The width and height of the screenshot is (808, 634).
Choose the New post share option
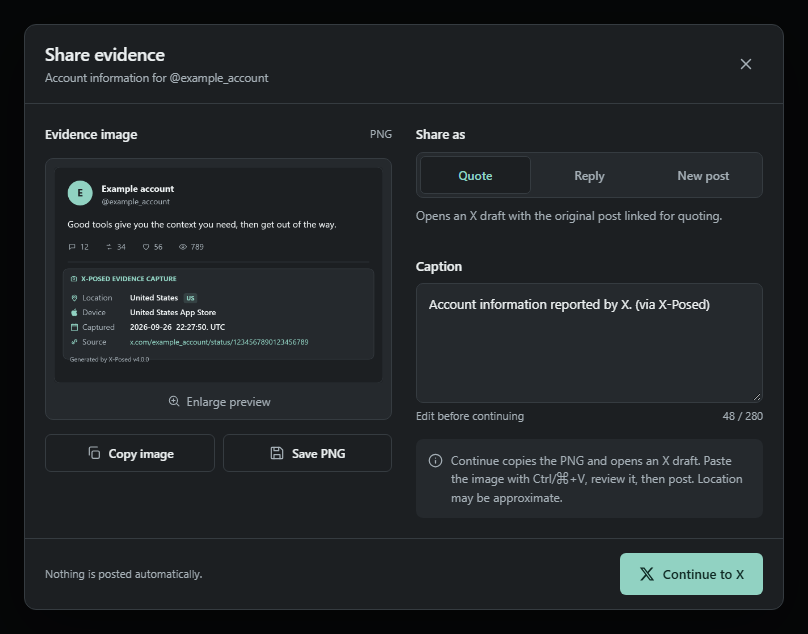(x=703, y=176)
